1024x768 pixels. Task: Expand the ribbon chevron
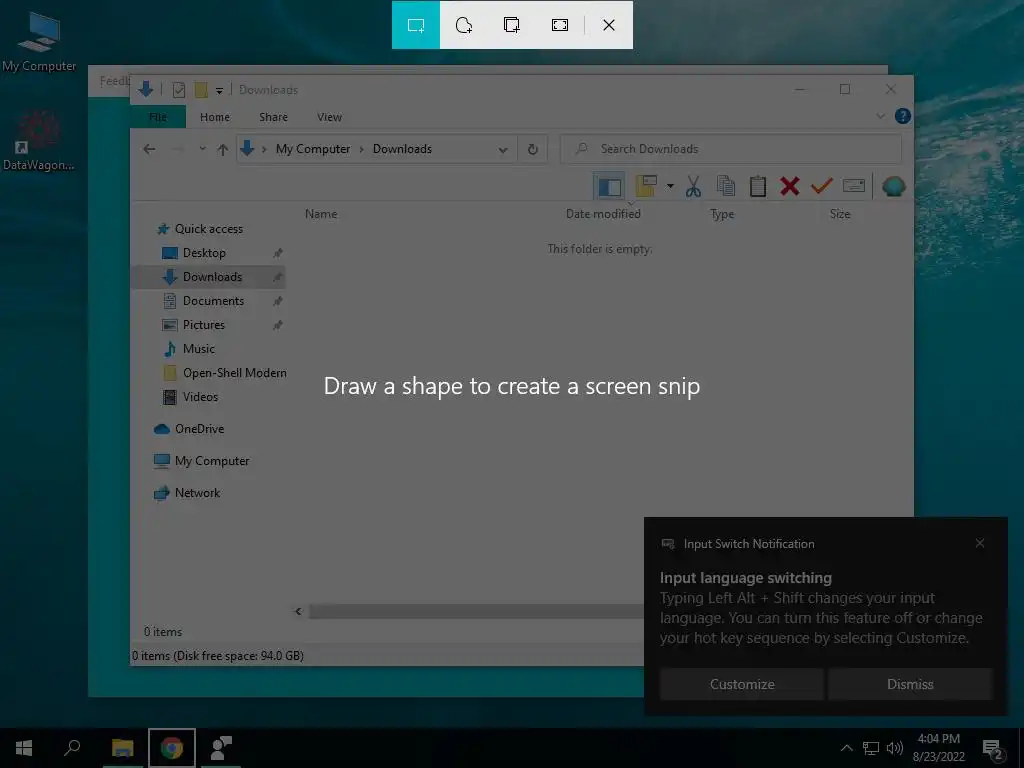tap(880, 116)
